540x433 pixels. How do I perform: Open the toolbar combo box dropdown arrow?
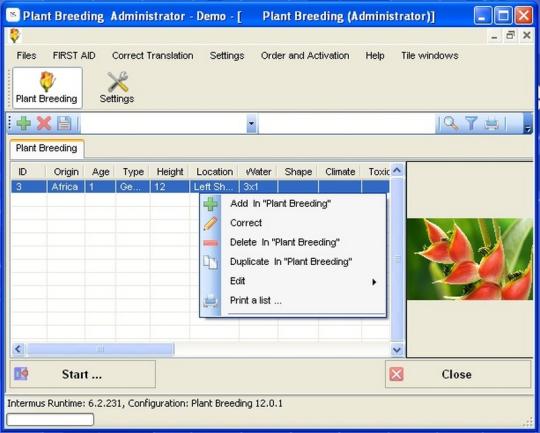251,123
